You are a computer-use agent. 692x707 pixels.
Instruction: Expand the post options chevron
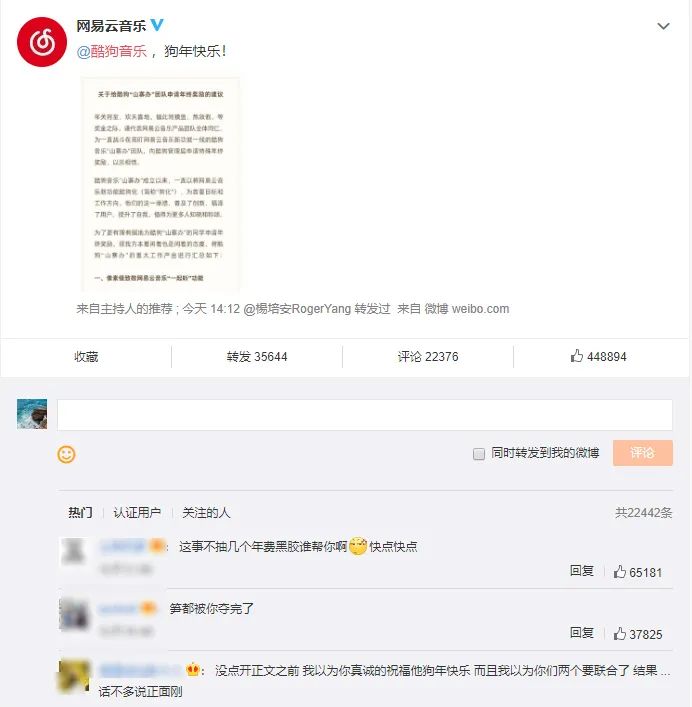coord(663,26)
